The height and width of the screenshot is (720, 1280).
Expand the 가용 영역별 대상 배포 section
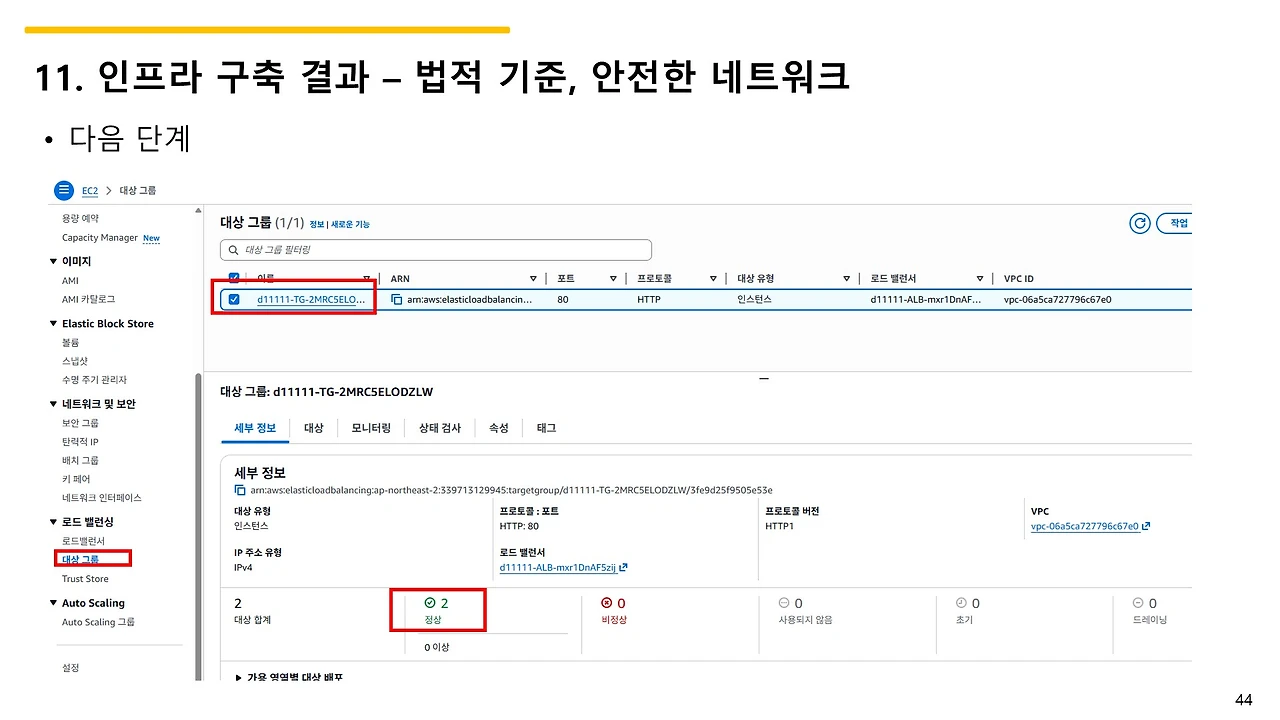click(238, 677)
